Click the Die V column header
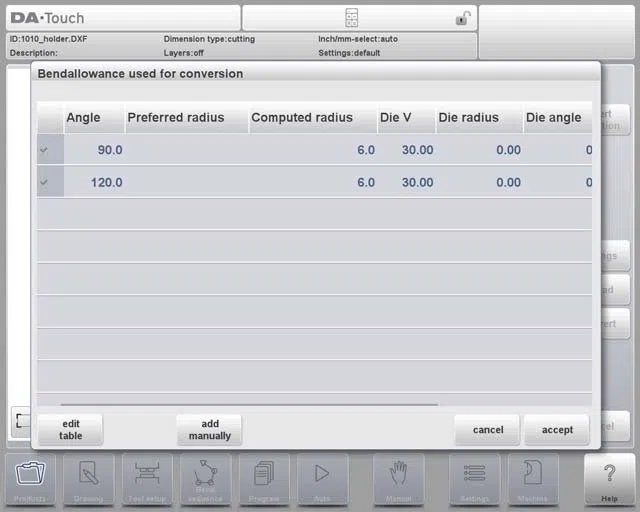The height and width of the screenshot is (512, 640). coord(407,118)
